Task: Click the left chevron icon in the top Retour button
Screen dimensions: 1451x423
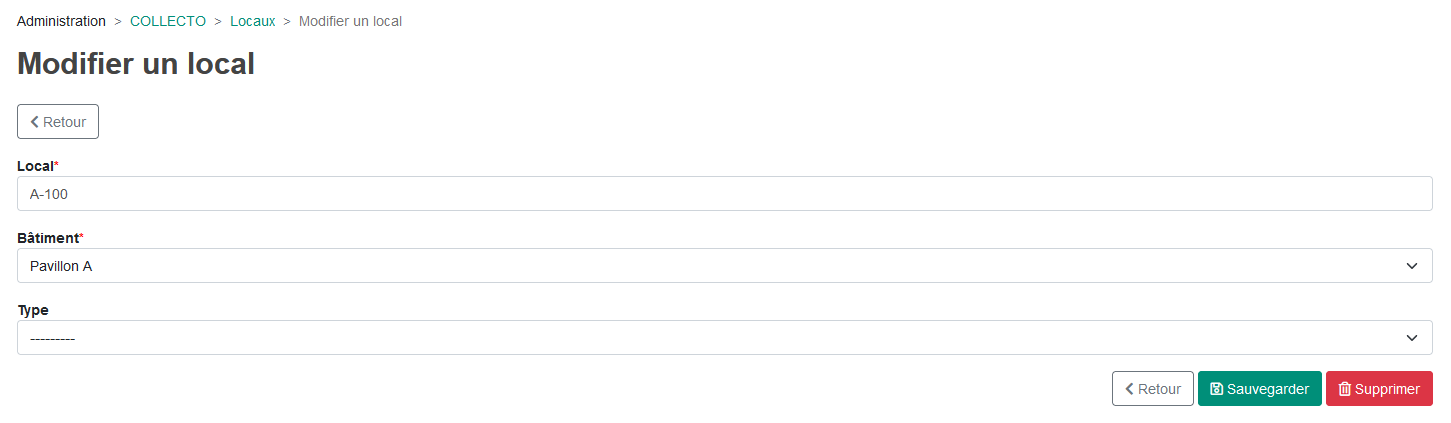Action: [35, 122]
